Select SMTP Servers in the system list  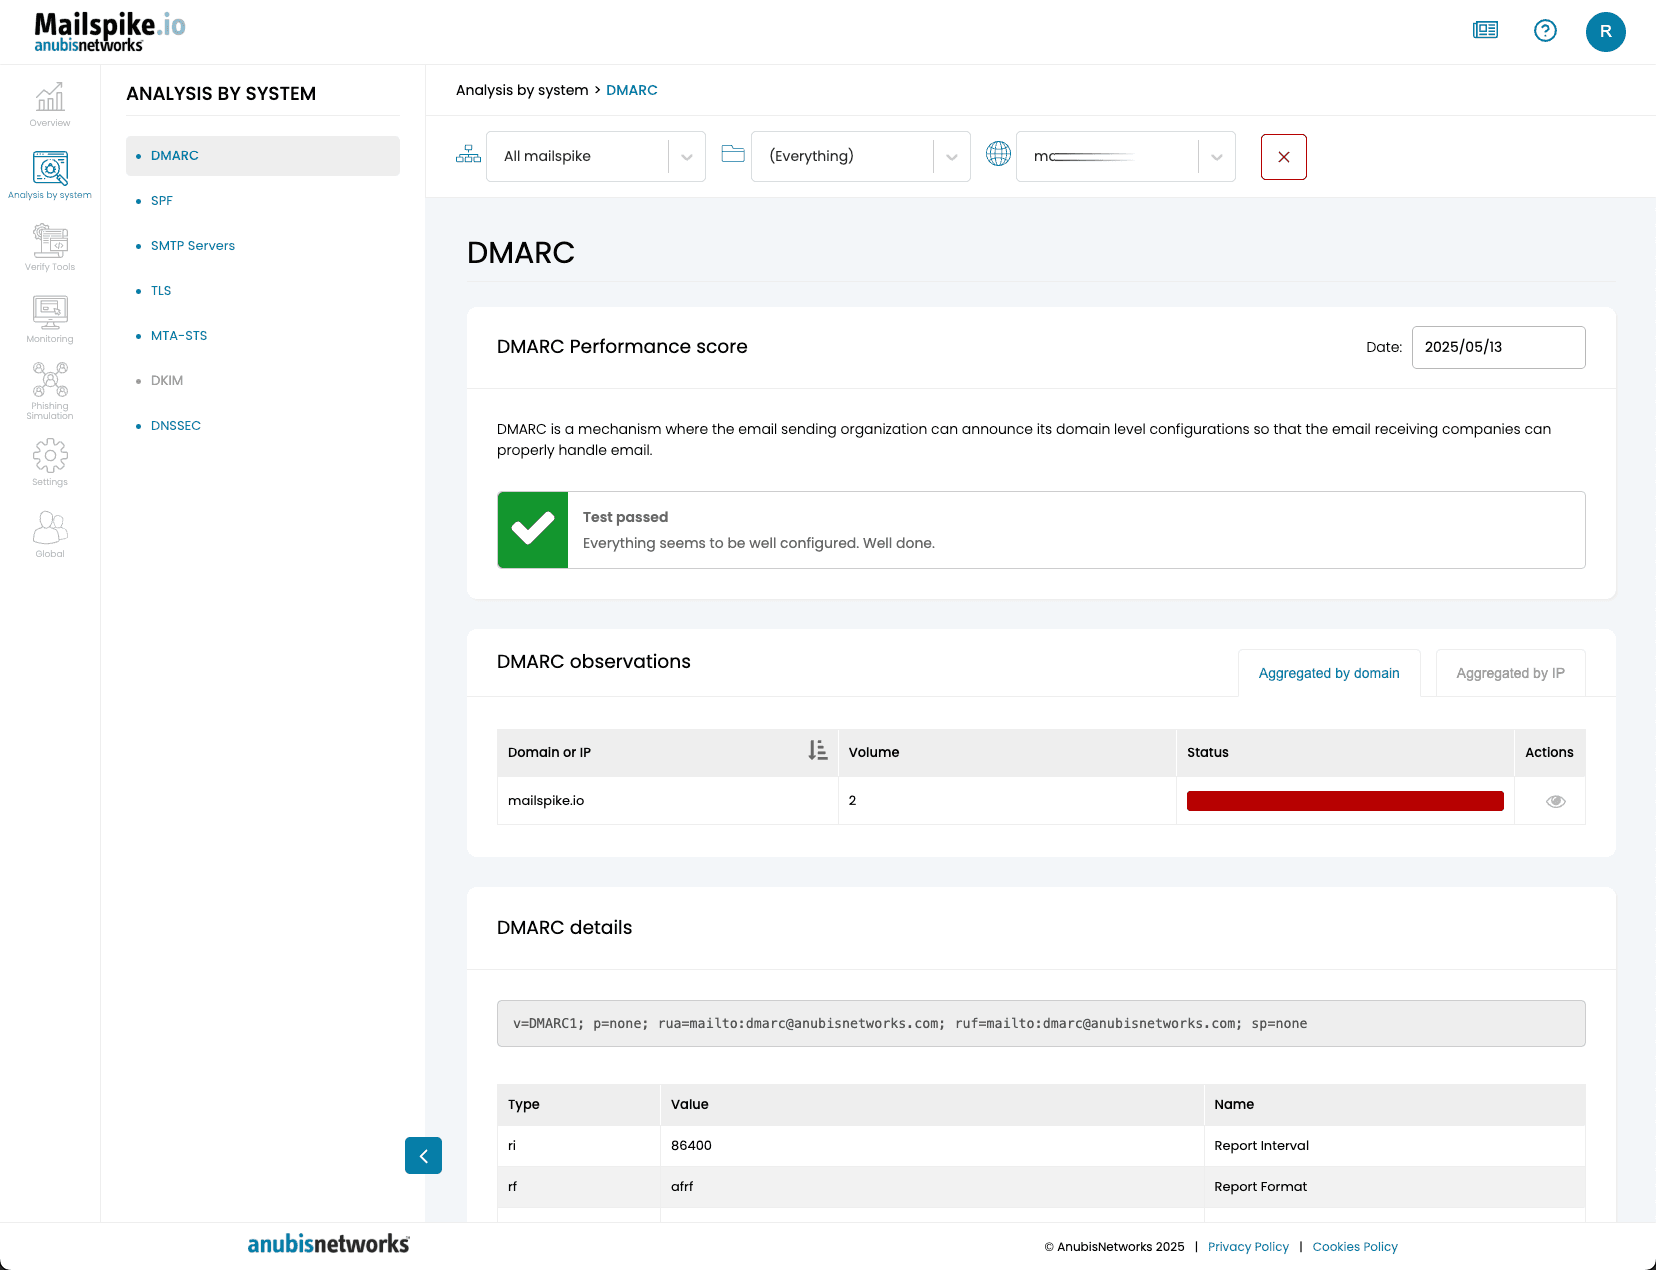tap(193, 246)
